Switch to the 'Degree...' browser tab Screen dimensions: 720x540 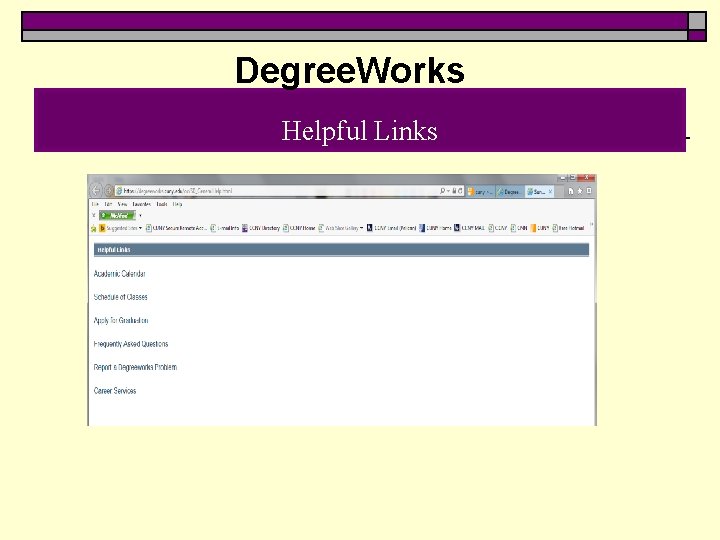[x=510, y=191]
